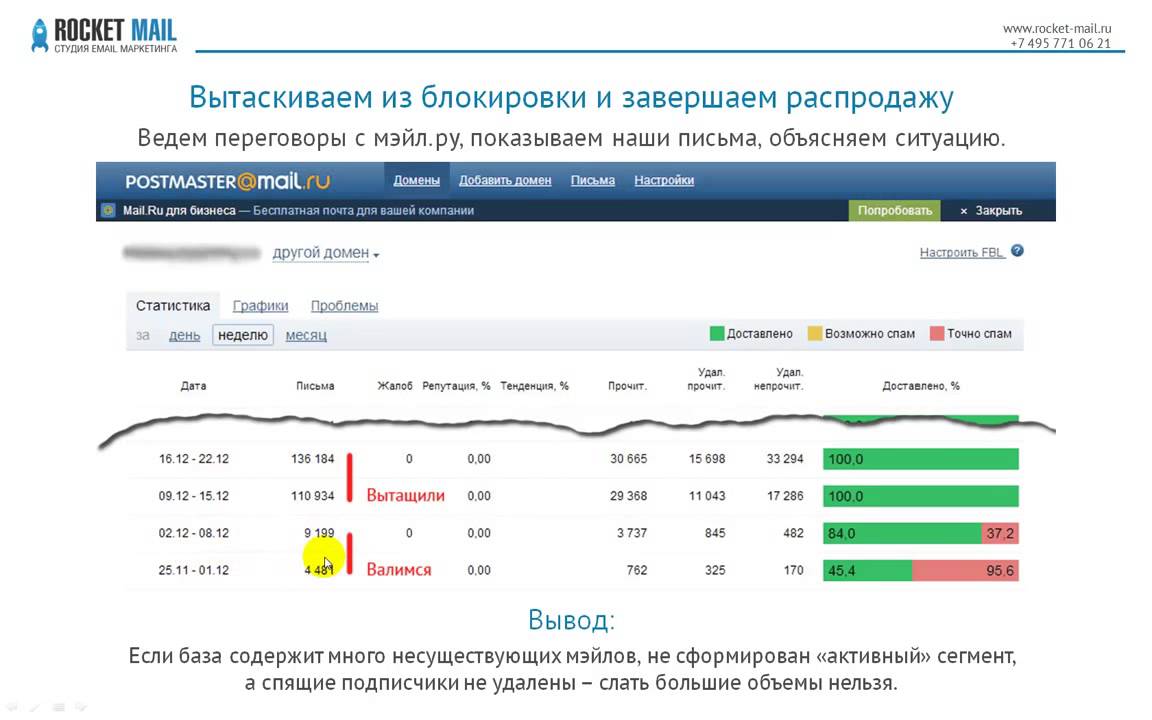Click the Mail.Ru business banner icon

click(108, 210)
